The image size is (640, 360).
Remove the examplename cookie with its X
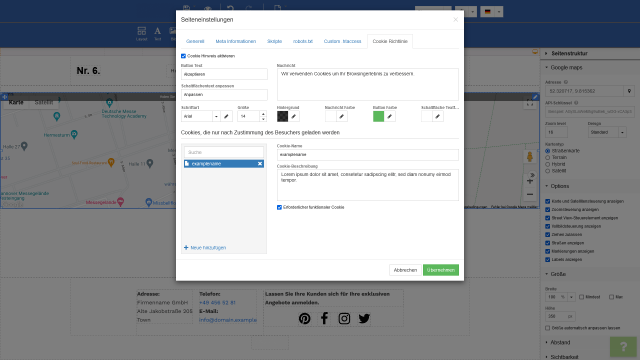[260, 164]
